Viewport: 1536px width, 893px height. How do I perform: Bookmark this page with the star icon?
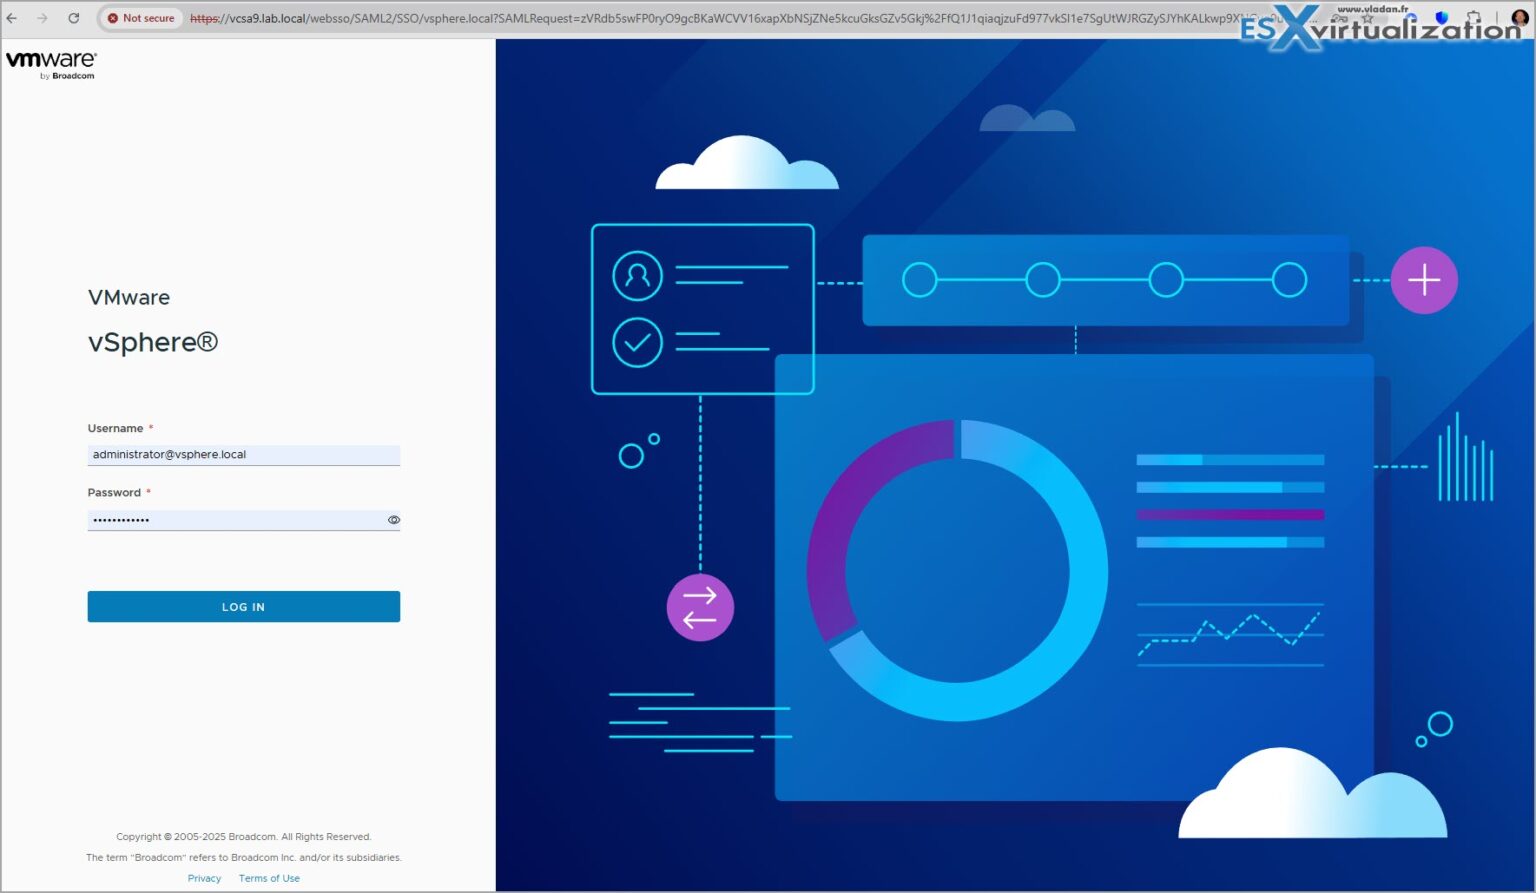pos(1368,17)
